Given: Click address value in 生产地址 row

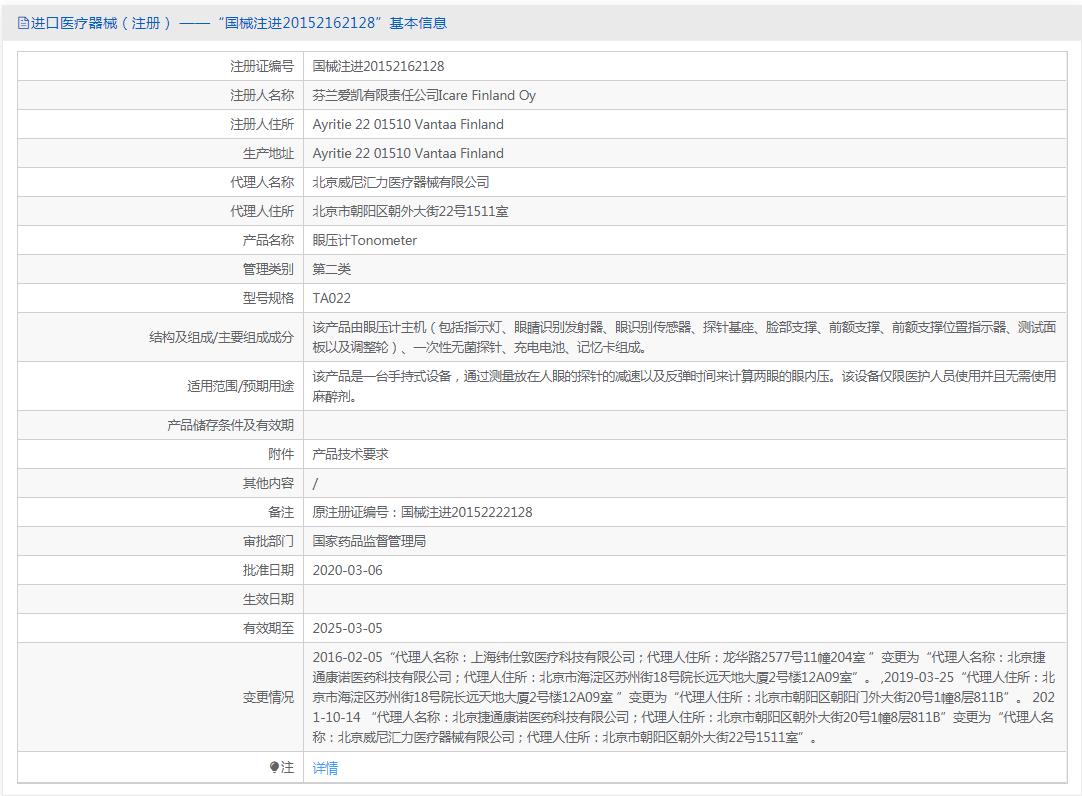Looking at the screenshot, I should [408, 153].
